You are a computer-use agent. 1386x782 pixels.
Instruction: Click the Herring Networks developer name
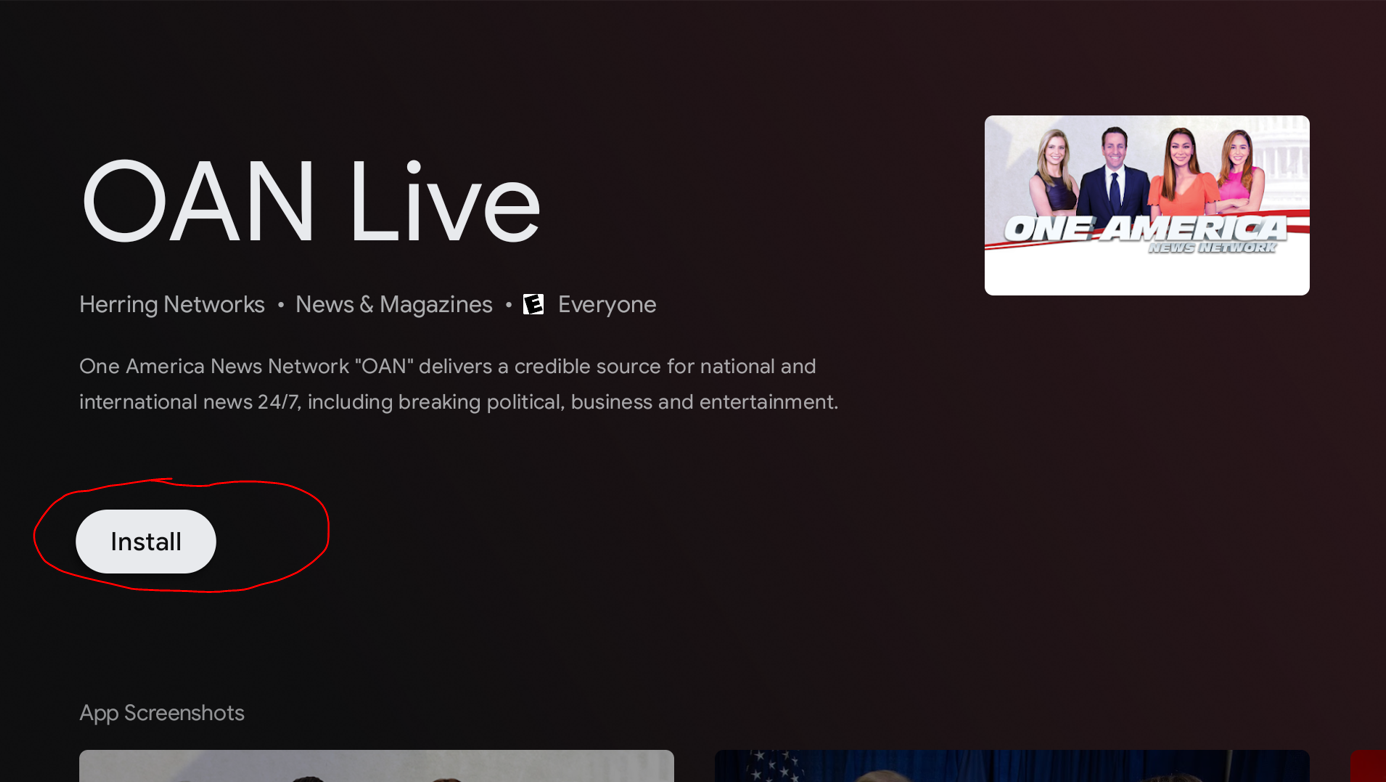point(172,304)
